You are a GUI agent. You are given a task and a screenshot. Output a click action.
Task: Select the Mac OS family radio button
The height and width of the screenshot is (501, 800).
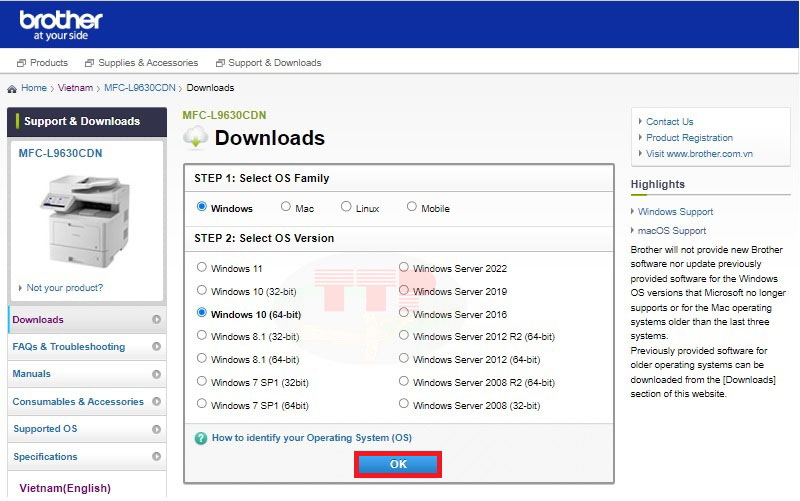click(286, 207)
